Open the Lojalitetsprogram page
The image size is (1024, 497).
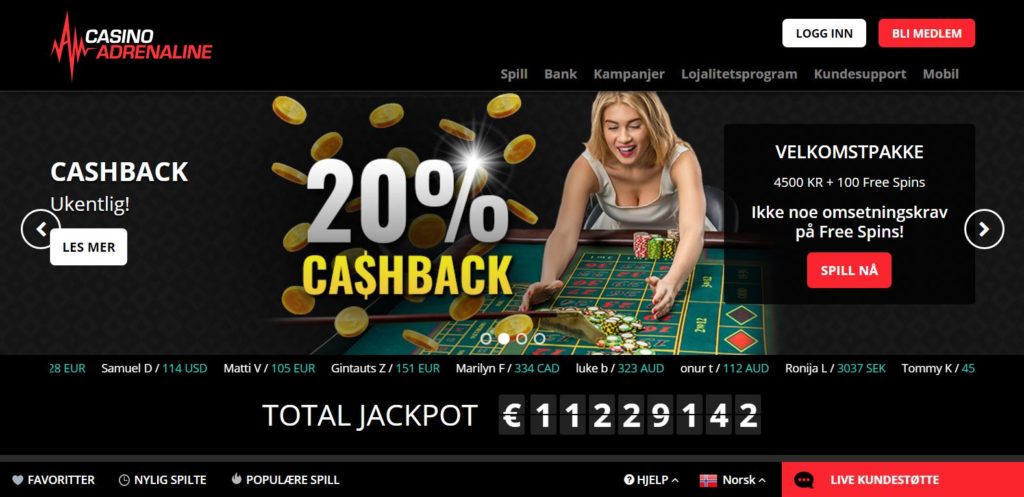click(x=739, y=74)
